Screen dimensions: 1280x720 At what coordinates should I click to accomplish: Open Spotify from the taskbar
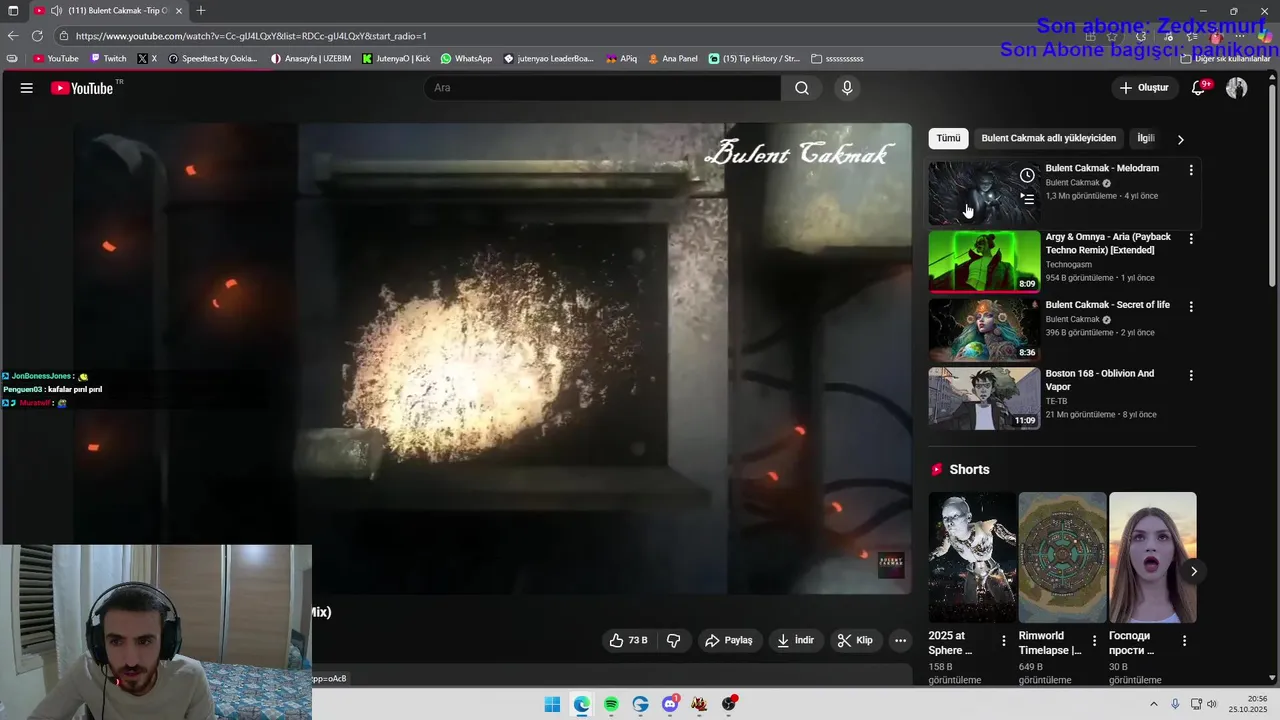[x=611, y=704]
